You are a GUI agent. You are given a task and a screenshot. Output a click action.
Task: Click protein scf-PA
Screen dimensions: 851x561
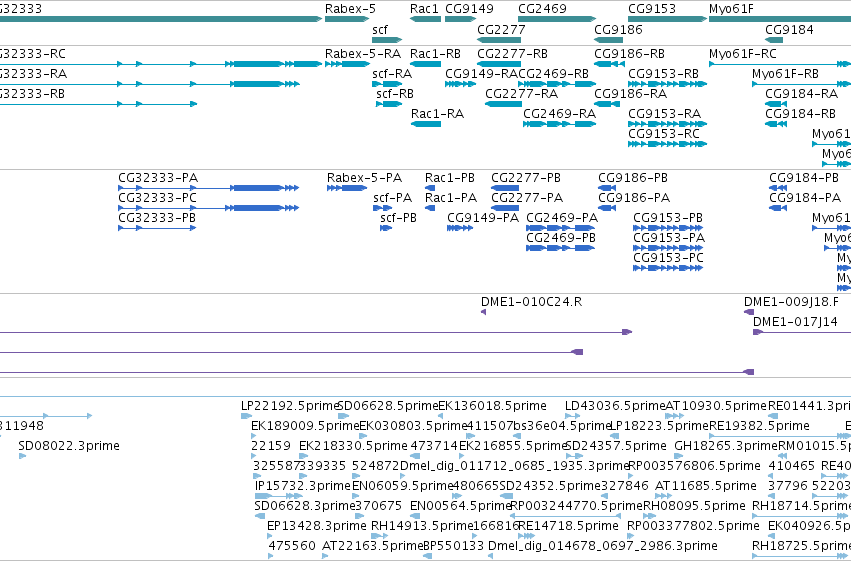383,208
